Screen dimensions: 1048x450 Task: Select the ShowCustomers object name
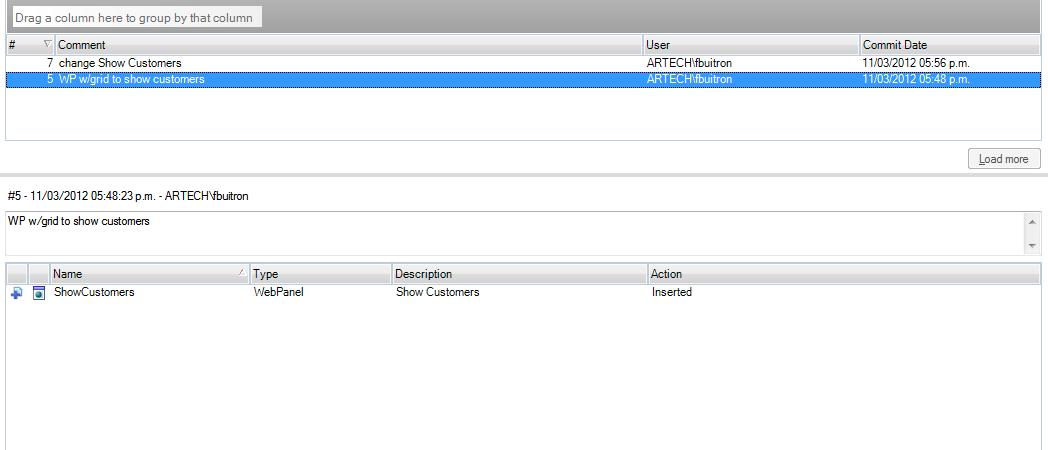coord(94,292)
